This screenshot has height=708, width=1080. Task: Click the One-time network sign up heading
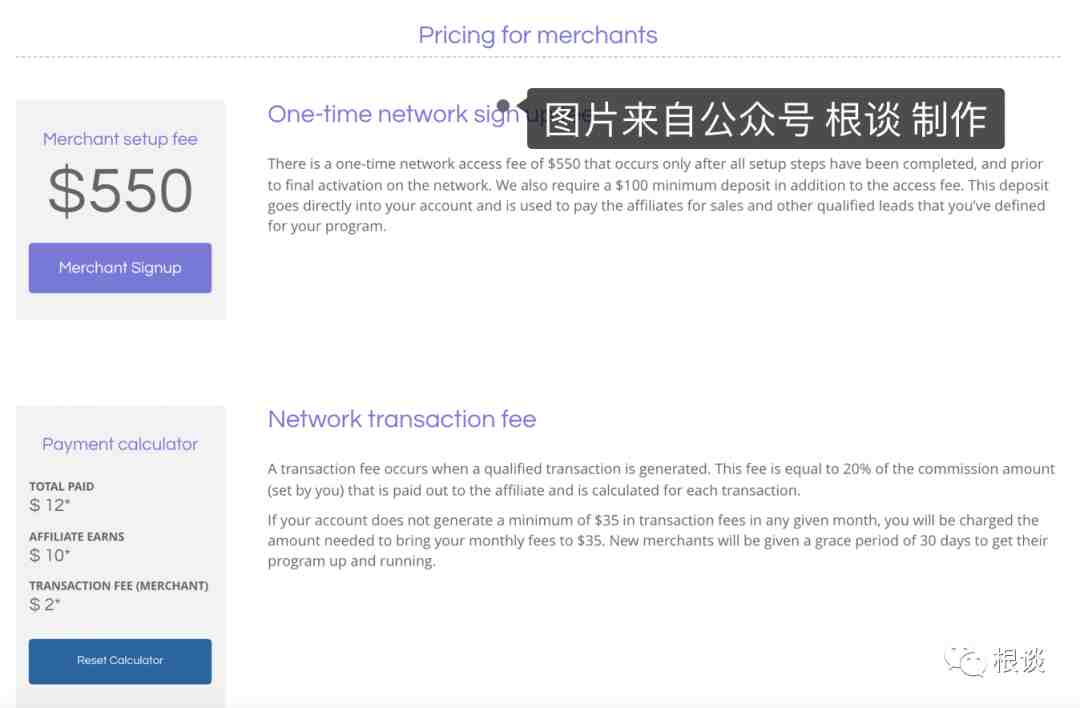click(393, 114)
